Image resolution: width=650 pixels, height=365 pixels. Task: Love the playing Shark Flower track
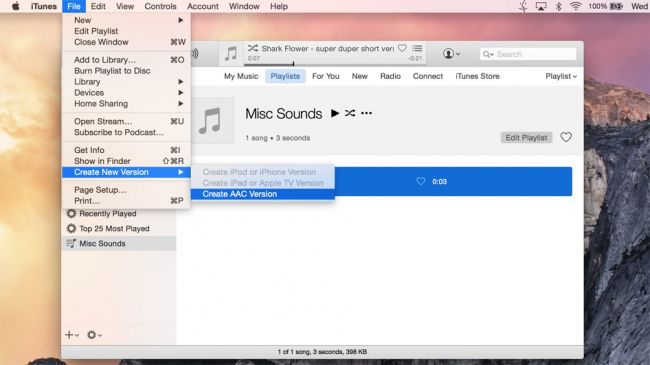tap(402, 48)
